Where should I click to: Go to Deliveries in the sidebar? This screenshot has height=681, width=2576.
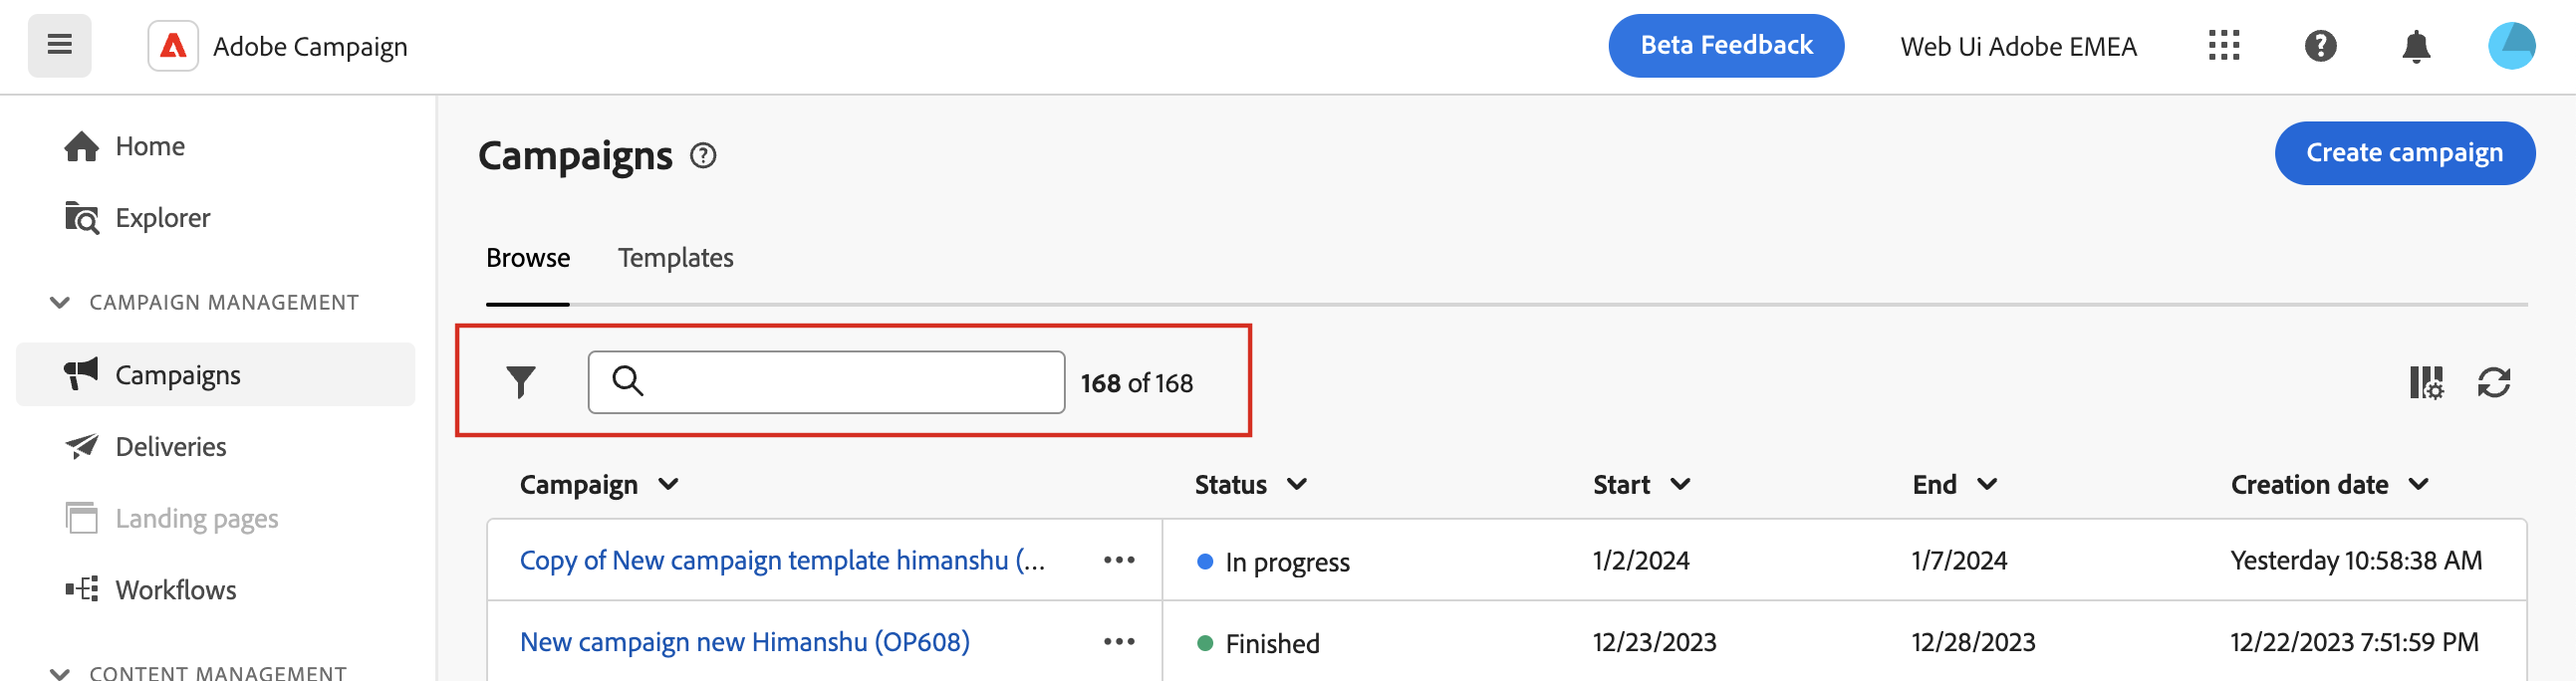click(x=170, y=447)
